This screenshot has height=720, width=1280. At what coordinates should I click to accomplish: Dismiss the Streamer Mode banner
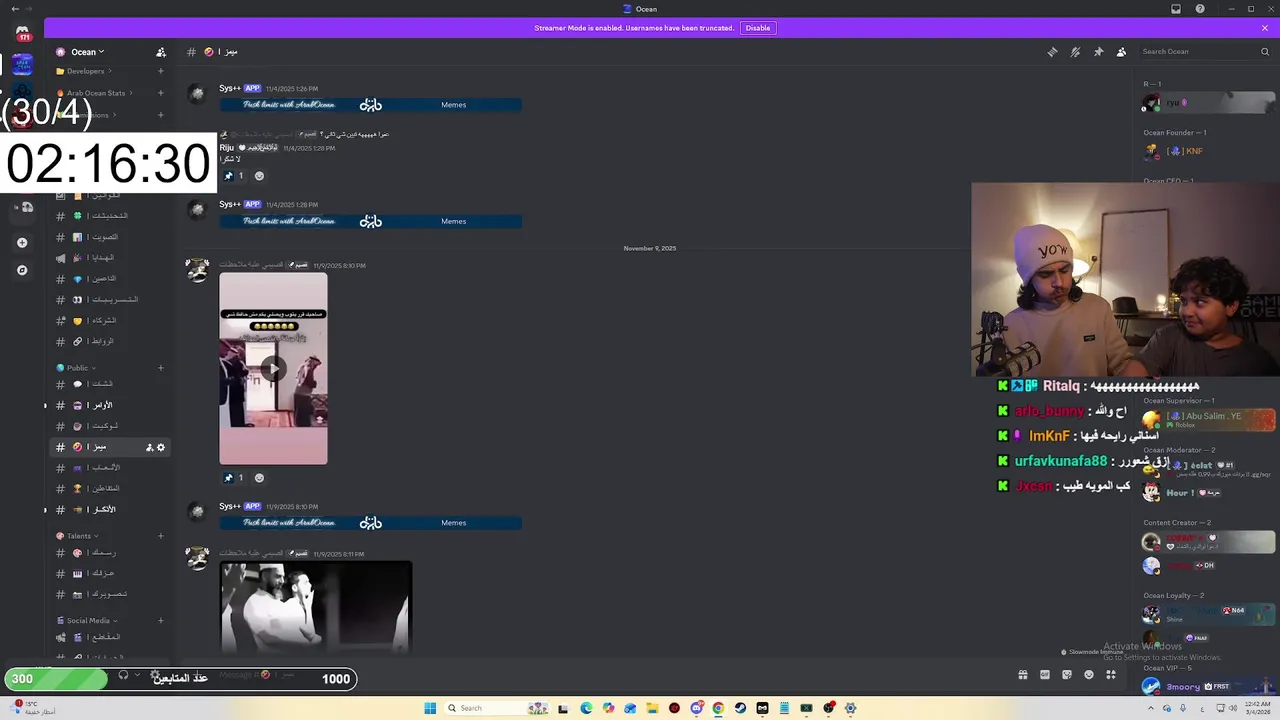pyautogui.click(x=1264, y=28)
